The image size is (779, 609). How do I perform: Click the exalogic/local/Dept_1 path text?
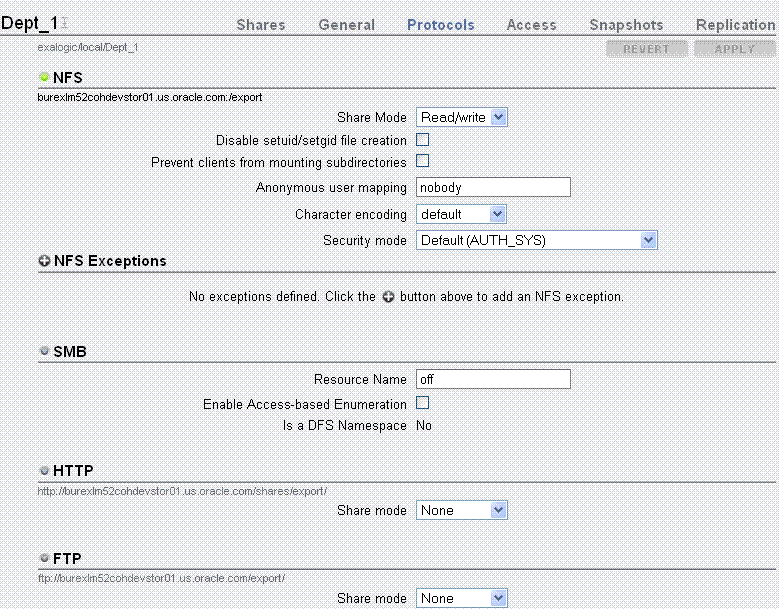(x=88, y=48)
